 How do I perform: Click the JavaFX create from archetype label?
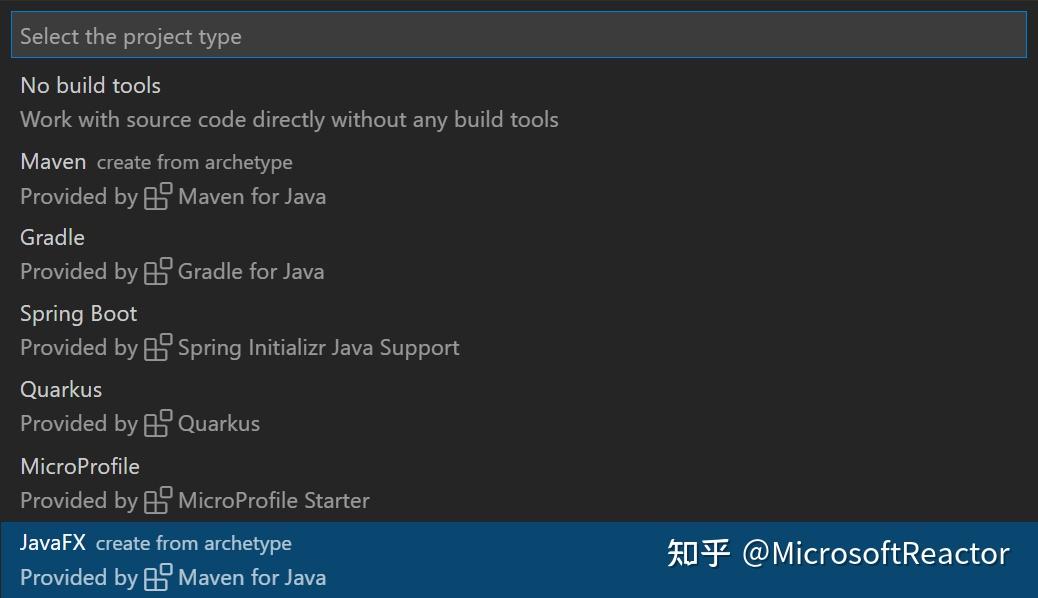point(193,544)
